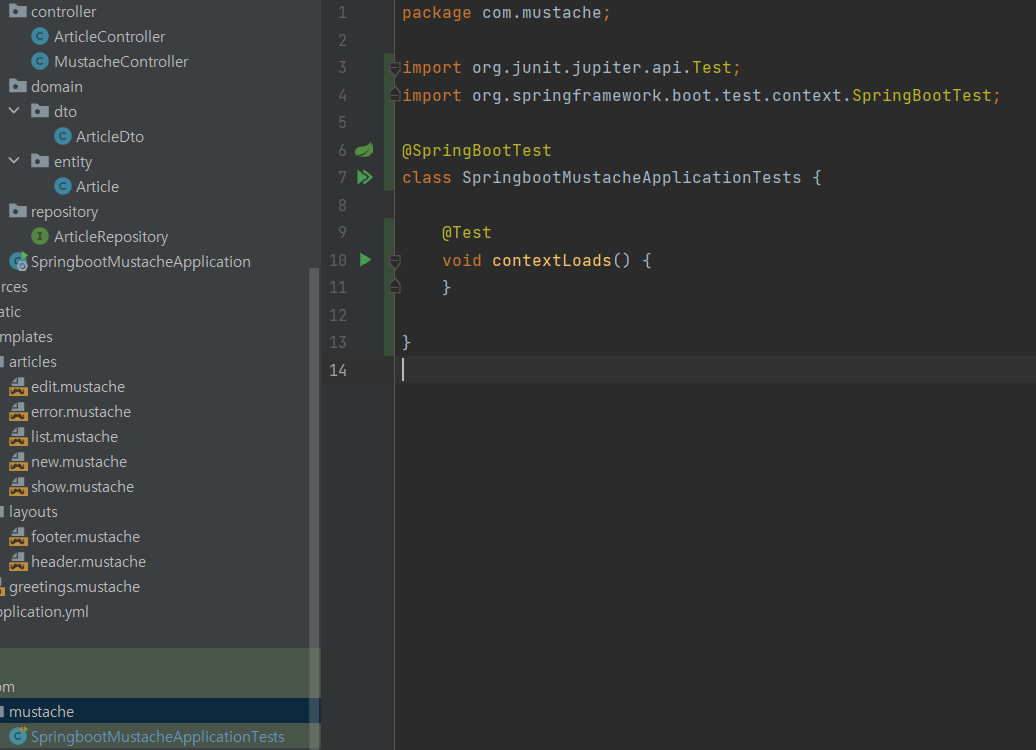The height and width of the screenshot is (750, 1036).
Task: Open greetings.mustache template
Action: point(74,587)
